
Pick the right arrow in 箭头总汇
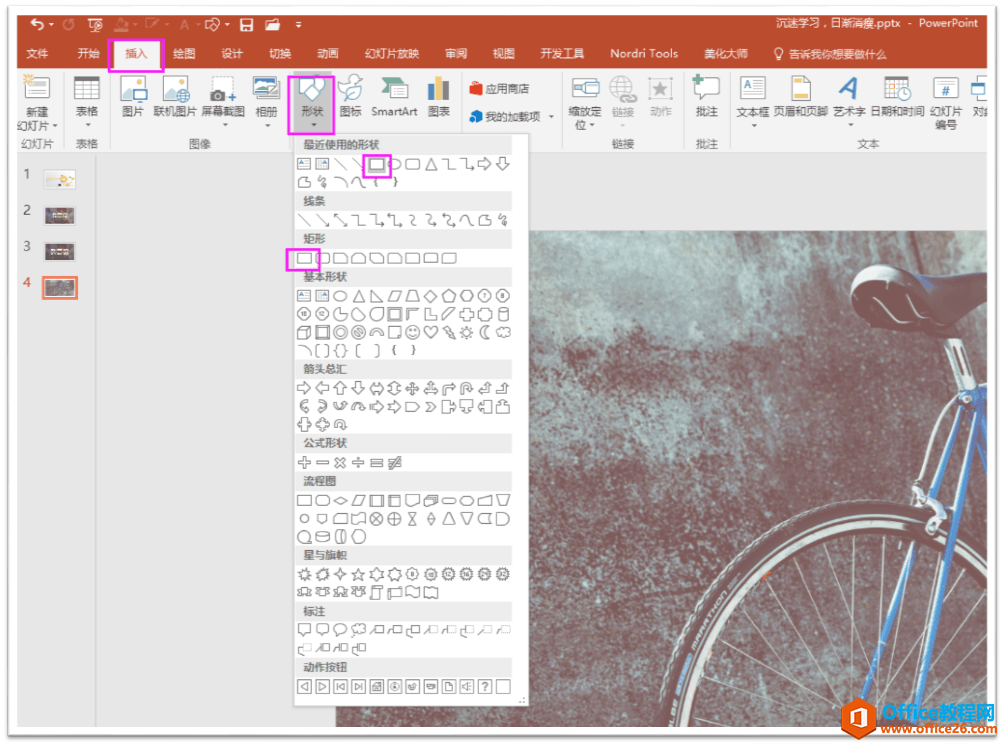coord(304,388)
